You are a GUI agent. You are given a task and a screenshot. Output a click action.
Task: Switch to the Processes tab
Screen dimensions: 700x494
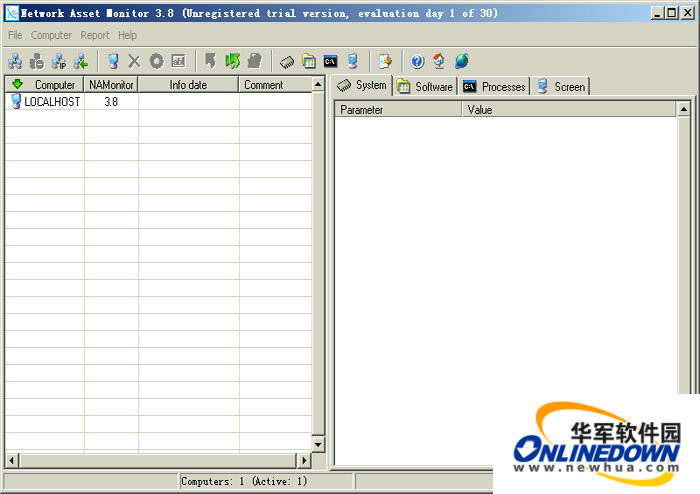click(494, 86)
